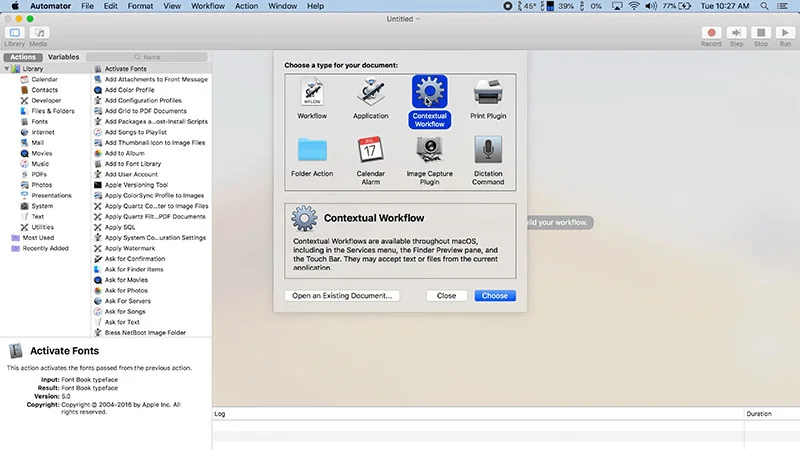Select the Folder Action folder icon

(312, 150)
